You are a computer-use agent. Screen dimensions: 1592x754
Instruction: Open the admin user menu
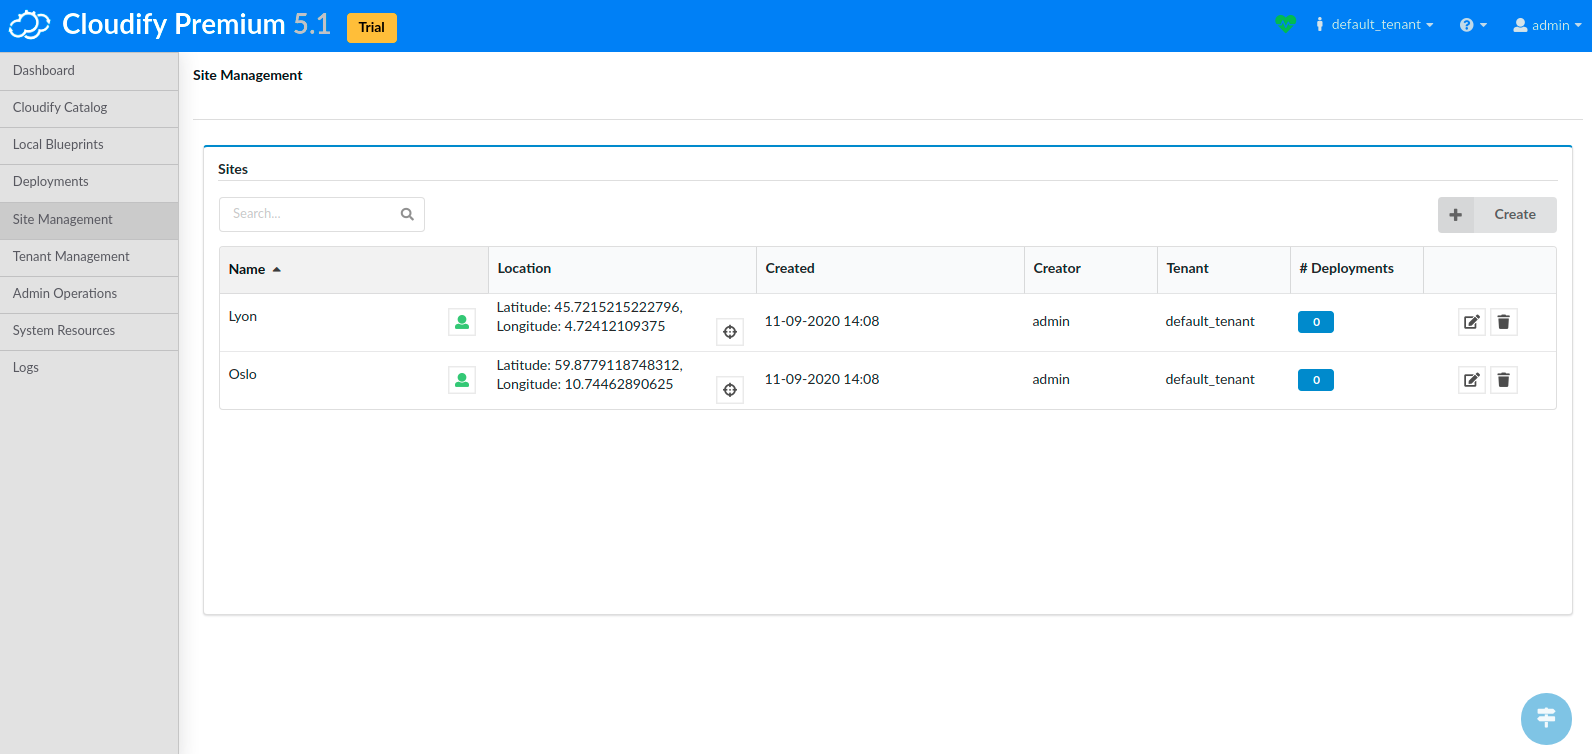1547,25
